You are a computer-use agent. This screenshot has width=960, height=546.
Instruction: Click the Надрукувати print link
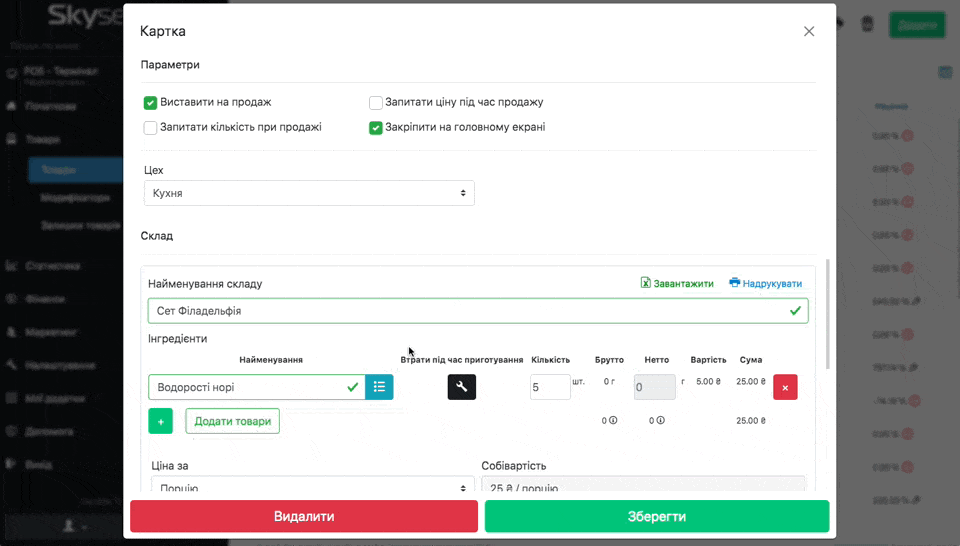pyautogui.click(x=765, y=283)
